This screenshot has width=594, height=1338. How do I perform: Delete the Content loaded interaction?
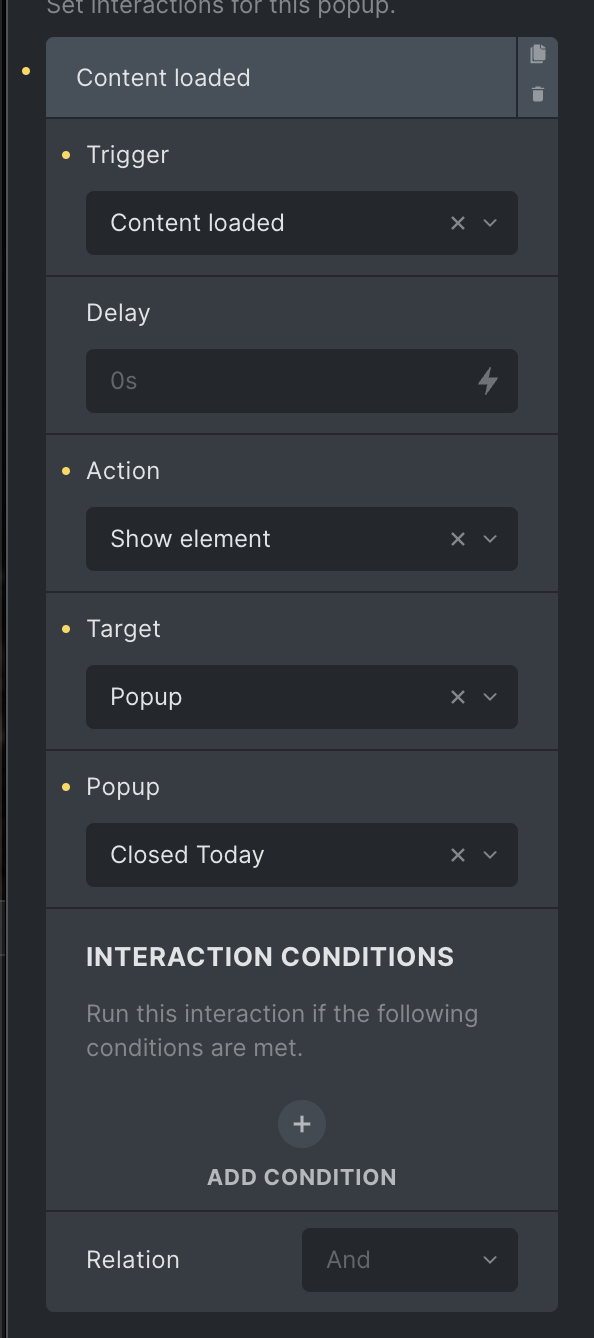(x=538, y=94)
